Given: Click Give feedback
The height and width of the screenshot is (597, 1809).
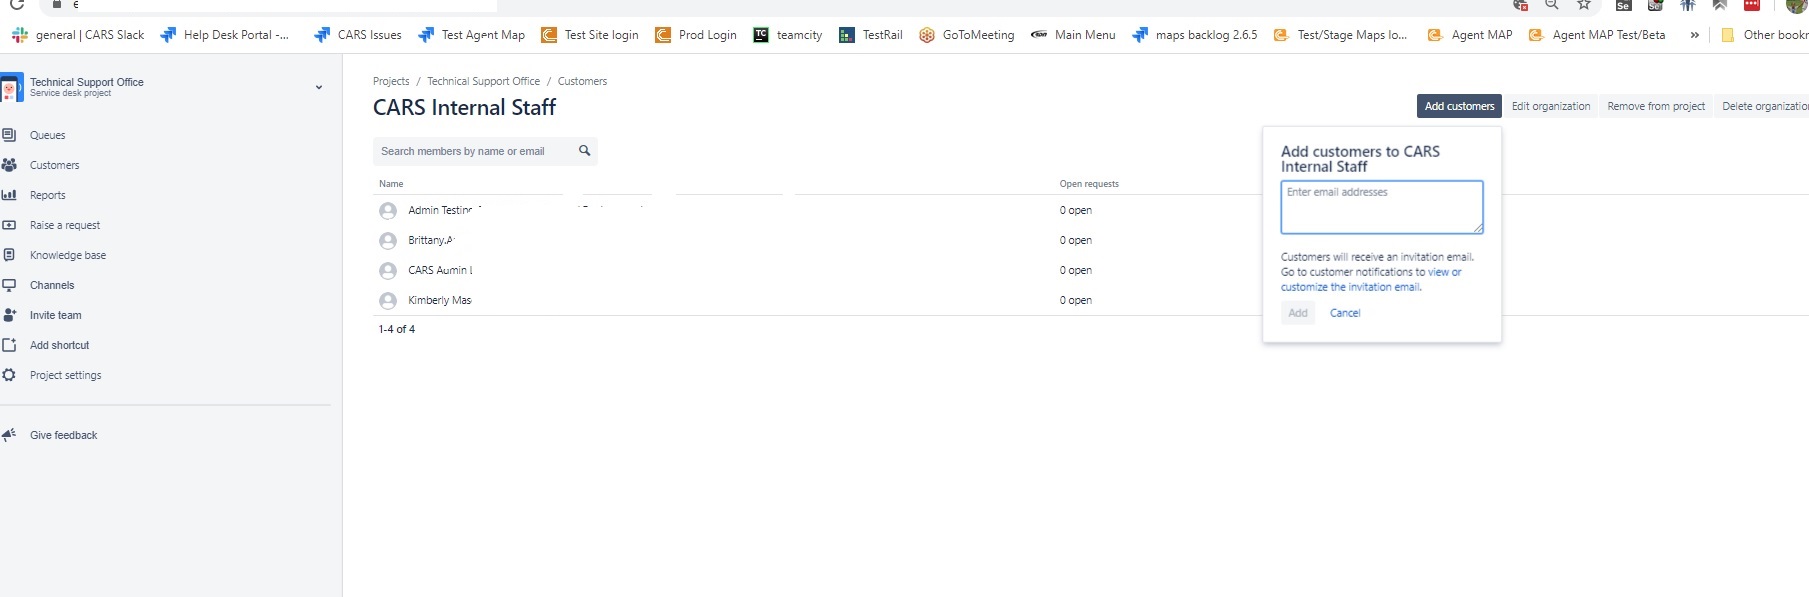Looking at the screenshot, I should coord(63,435).
